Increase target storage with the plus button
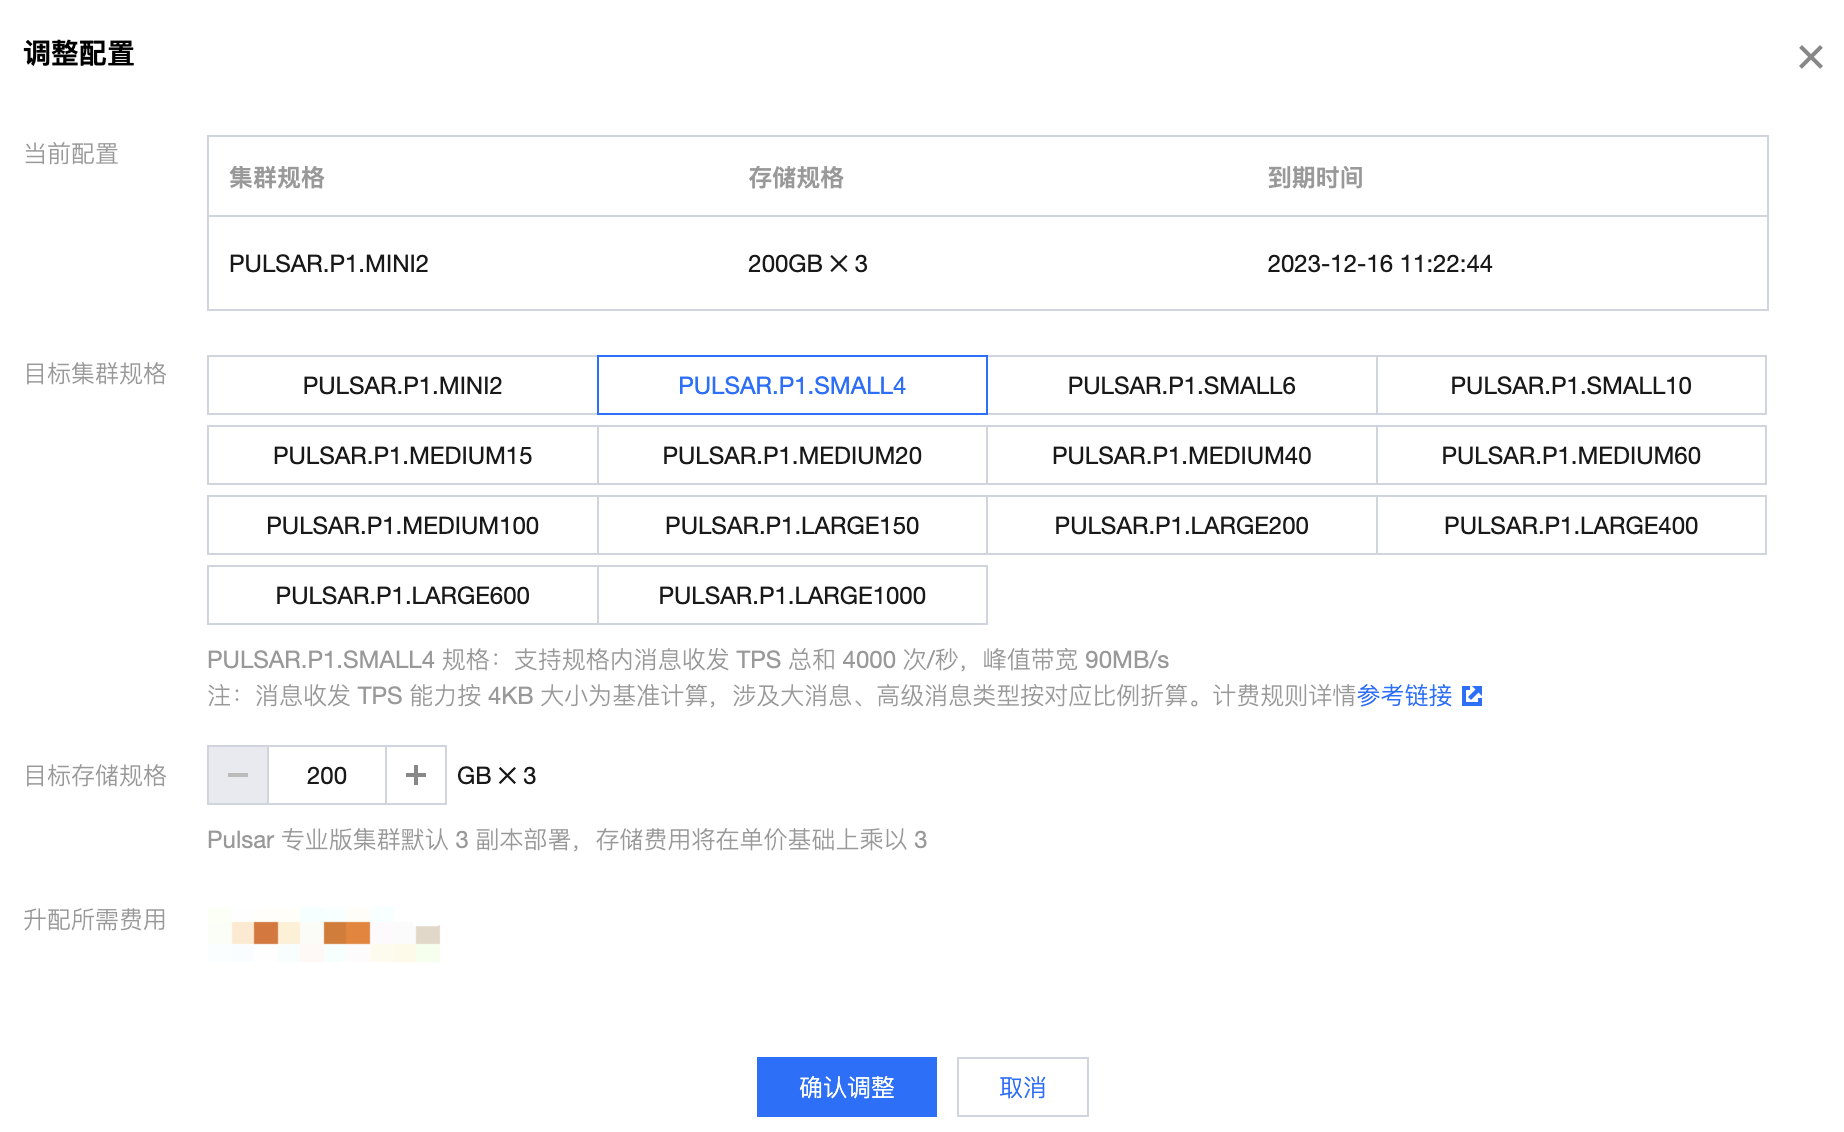1844x1132 pixels. click(x=416, y=775)
